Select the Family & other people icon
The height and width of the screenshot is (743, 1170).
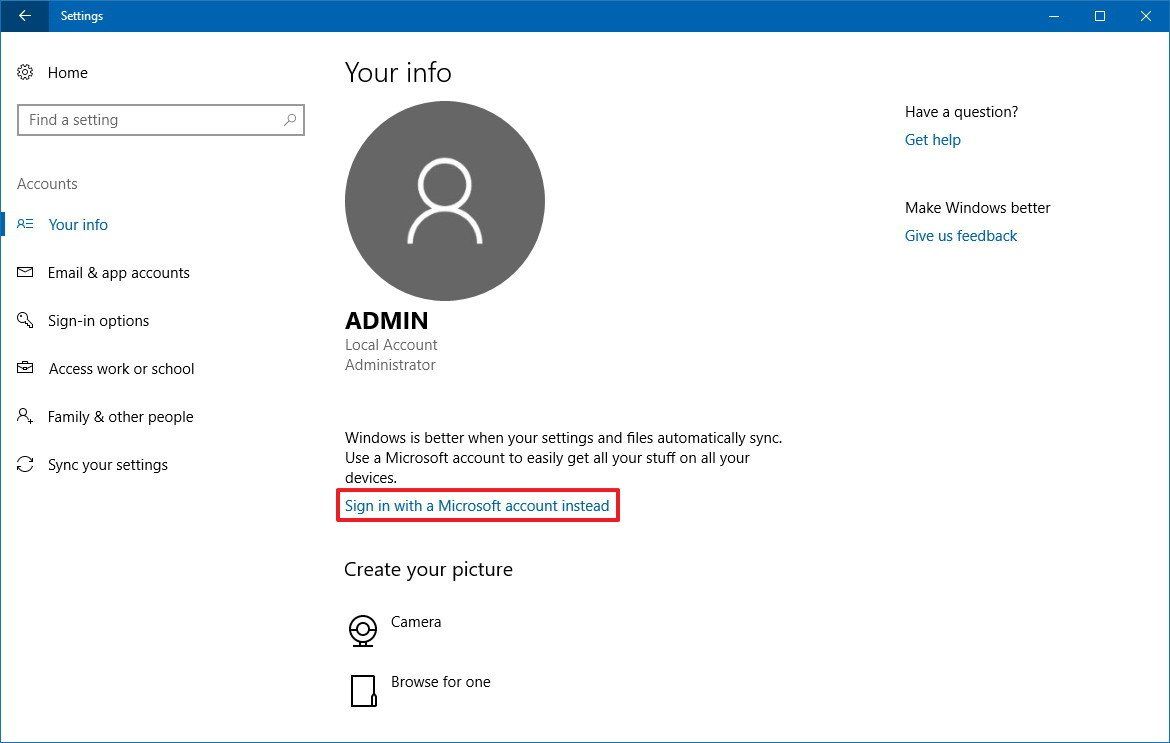[25, 416]
